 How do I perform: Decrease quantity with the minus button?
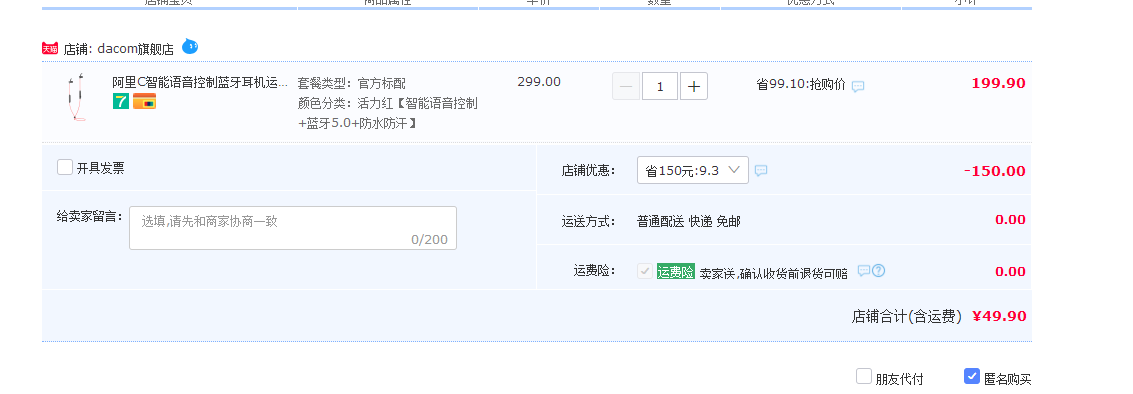coord(626,87)
